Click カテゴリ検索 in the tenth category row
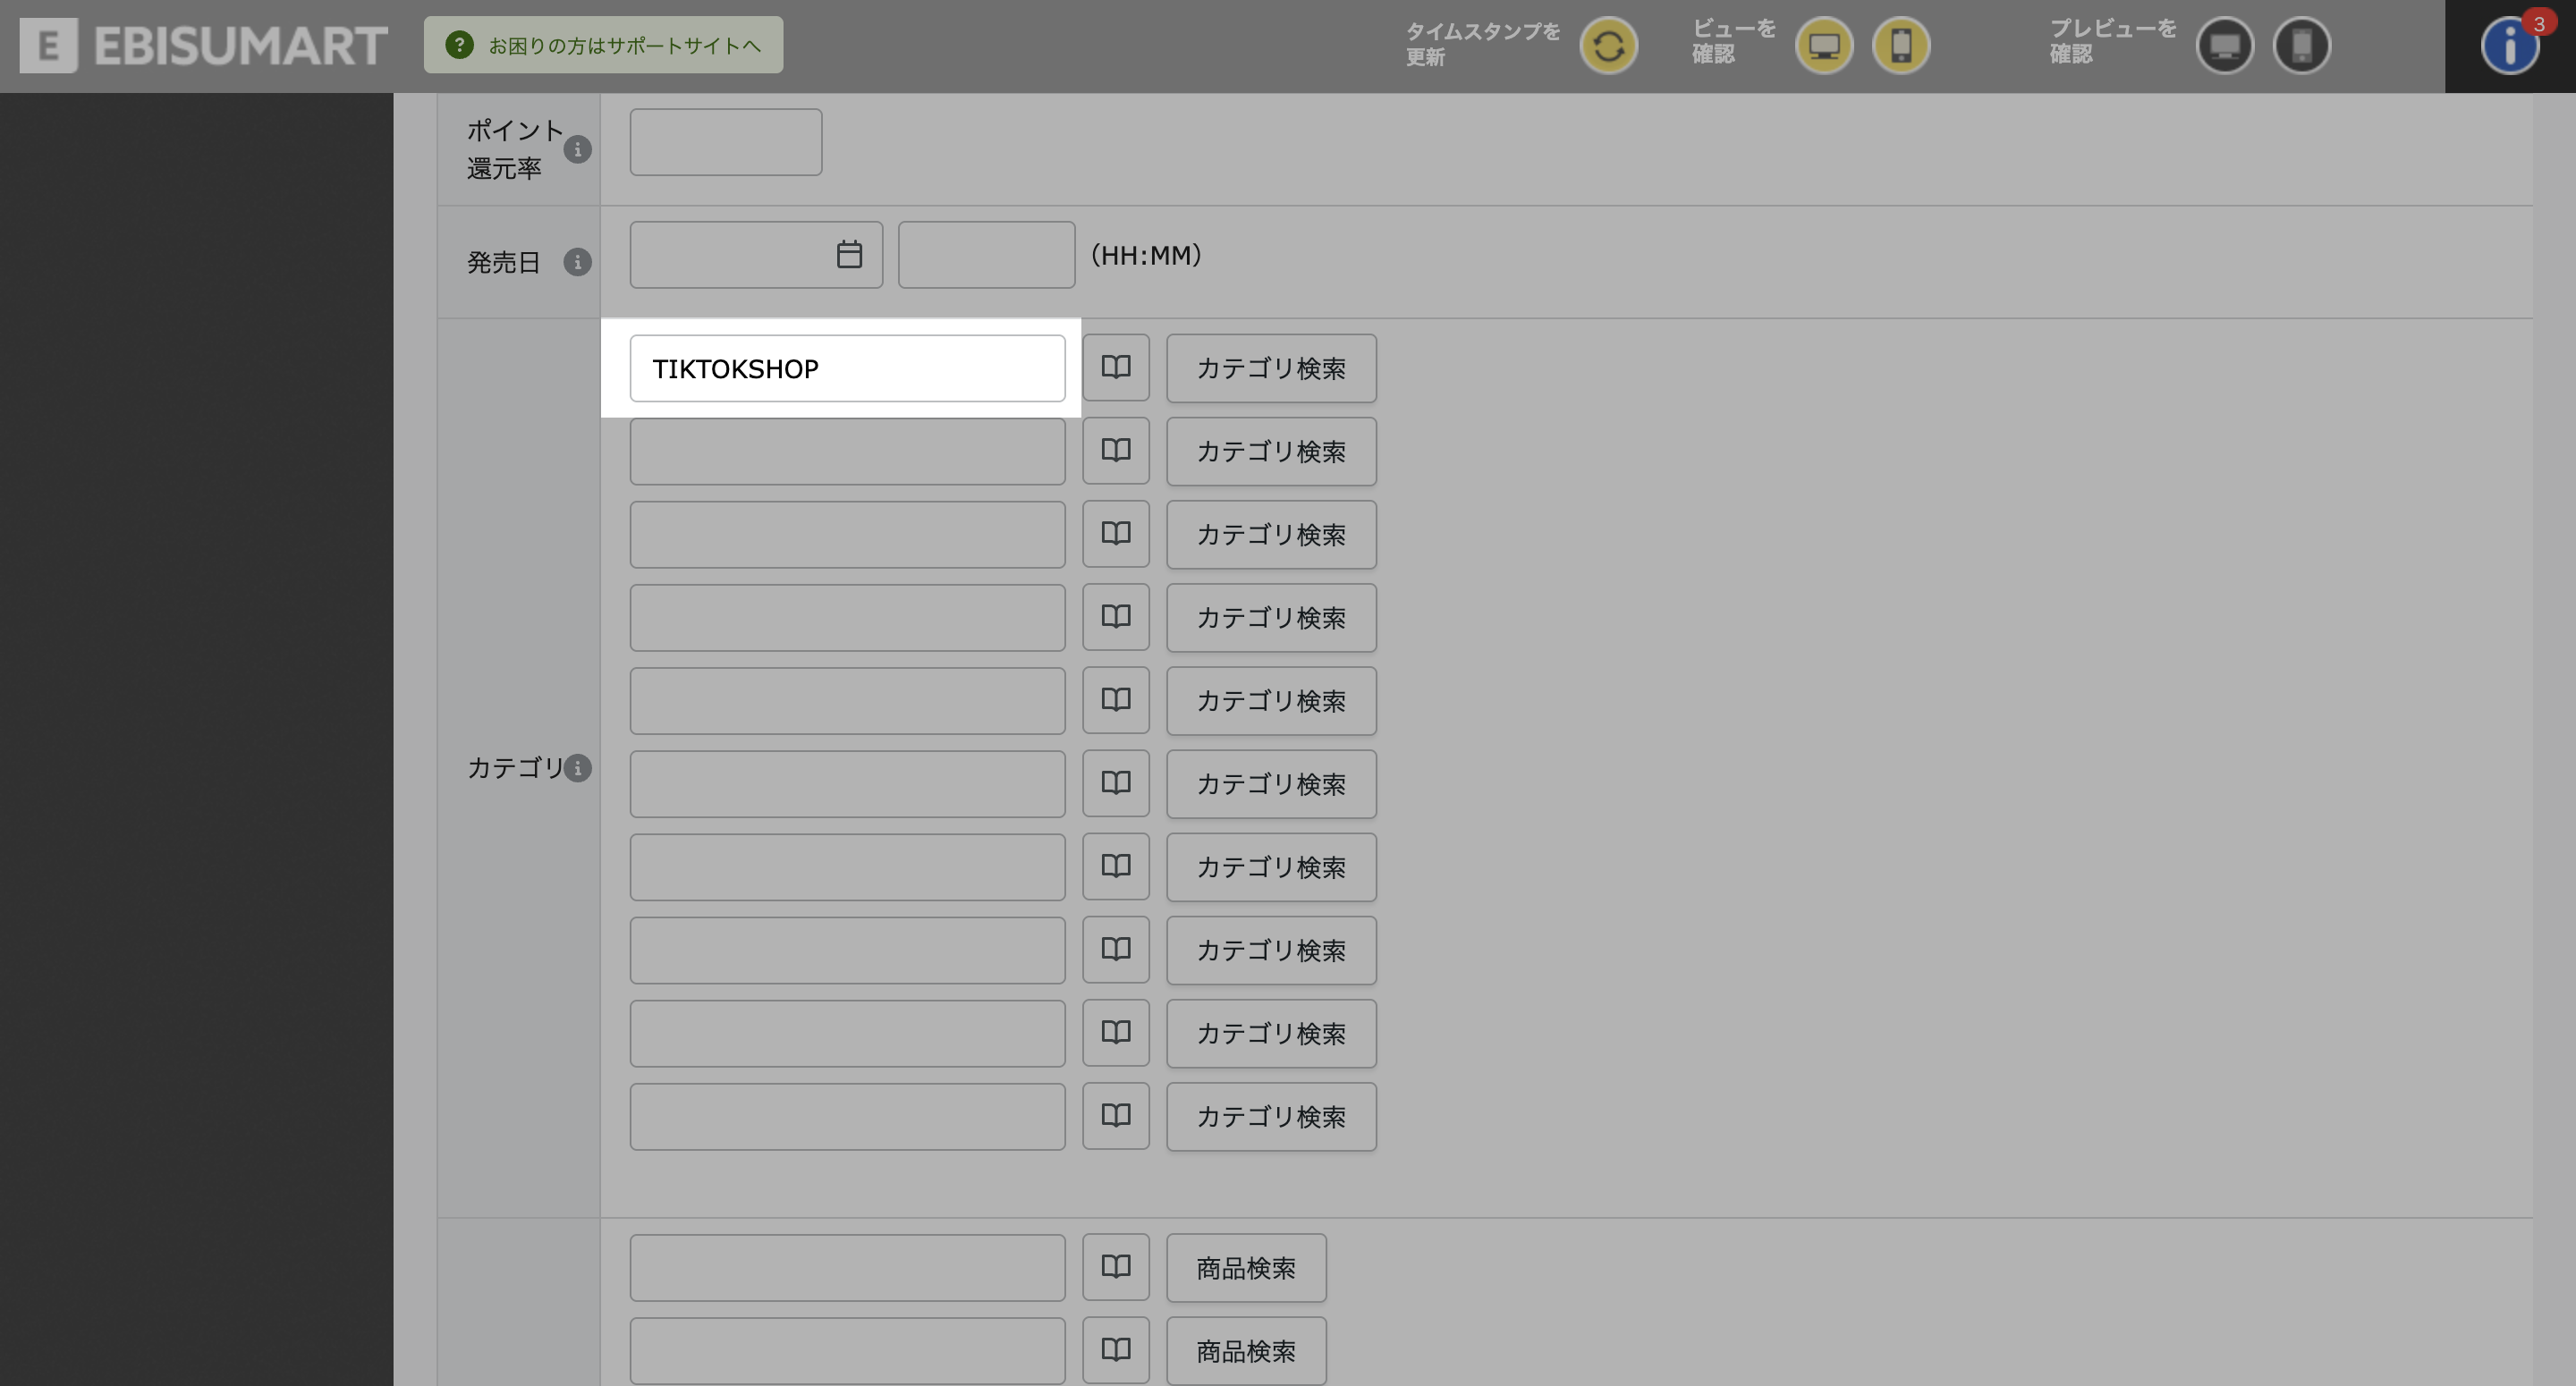 coord(1271,1115)
